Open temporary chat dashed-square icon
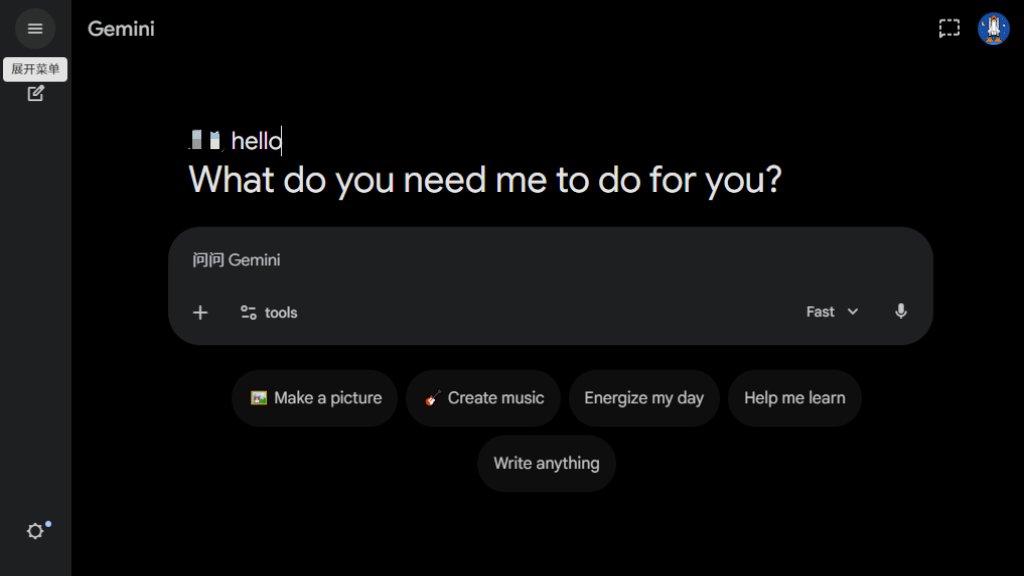Screen dimensions: 1024x576 948,28
